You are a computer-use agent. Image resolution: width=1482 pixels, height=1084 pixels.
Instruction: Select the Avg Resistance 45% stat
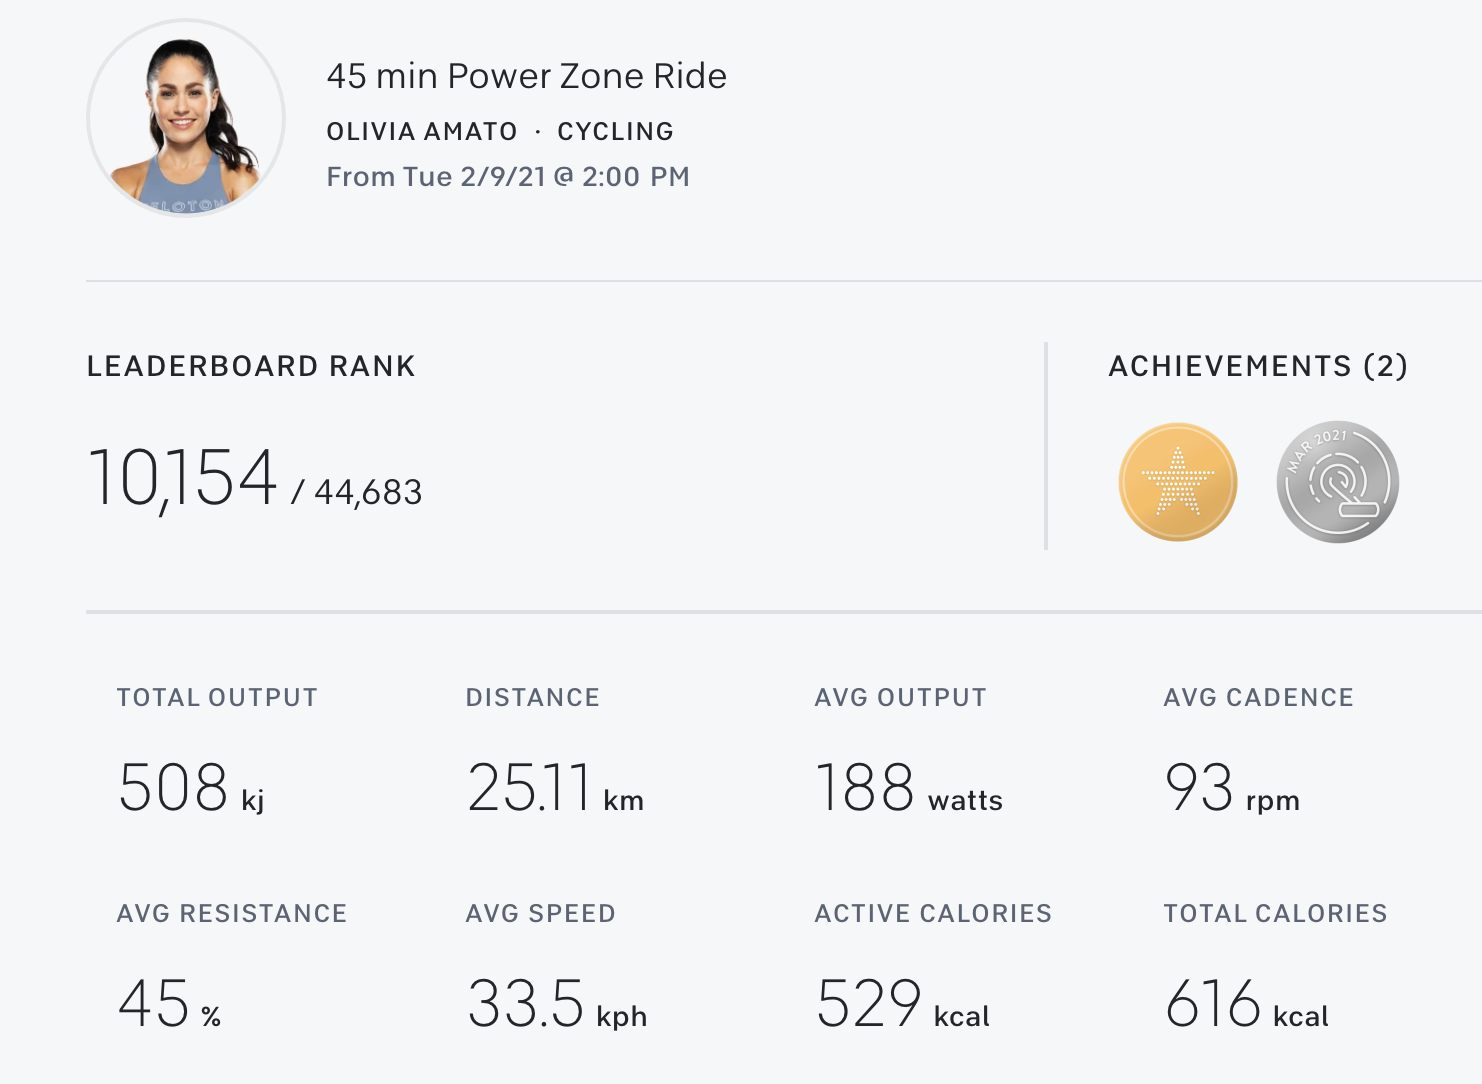click(169, 1004)
